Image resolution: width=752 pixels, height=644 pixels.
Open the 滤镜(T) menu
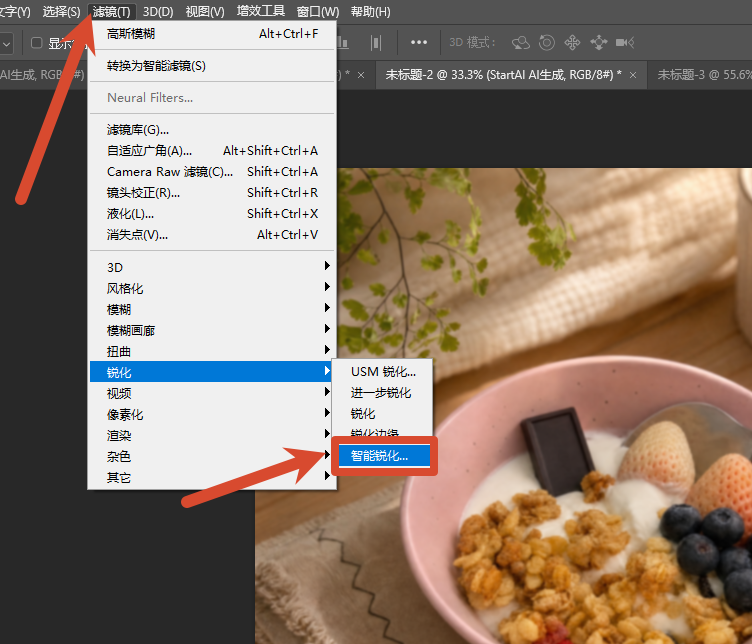coord(112,12)
